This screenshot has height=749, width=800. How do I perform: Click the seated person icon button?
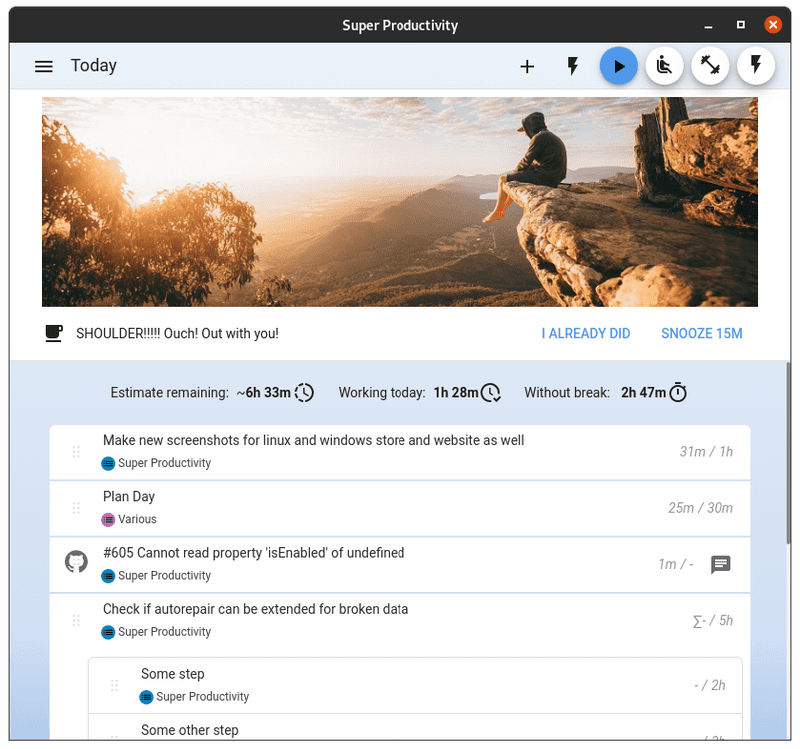[664, 66]
